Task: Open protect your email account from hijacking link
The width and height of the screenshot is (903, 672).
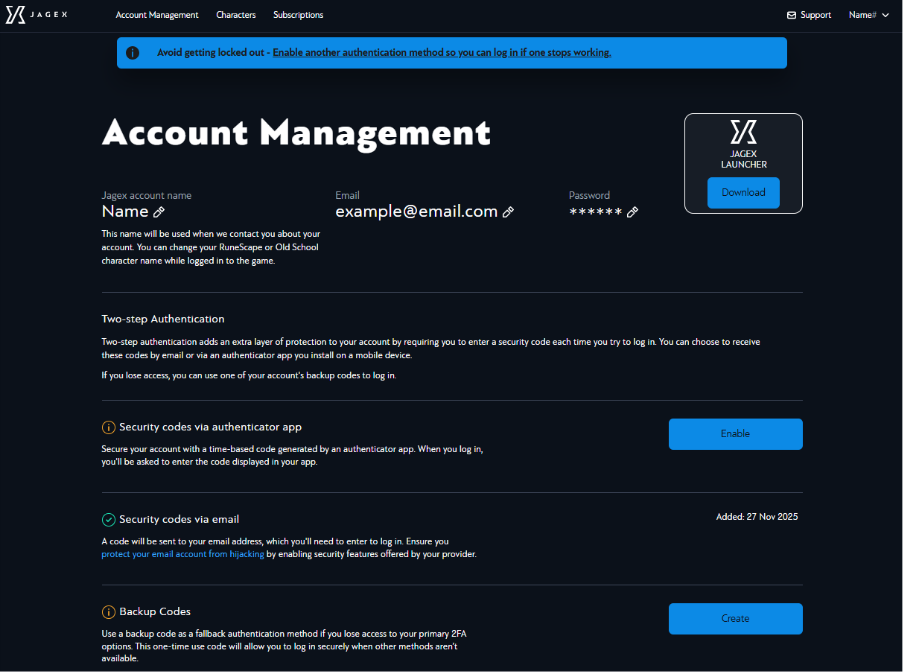Action: pos(183,554)
